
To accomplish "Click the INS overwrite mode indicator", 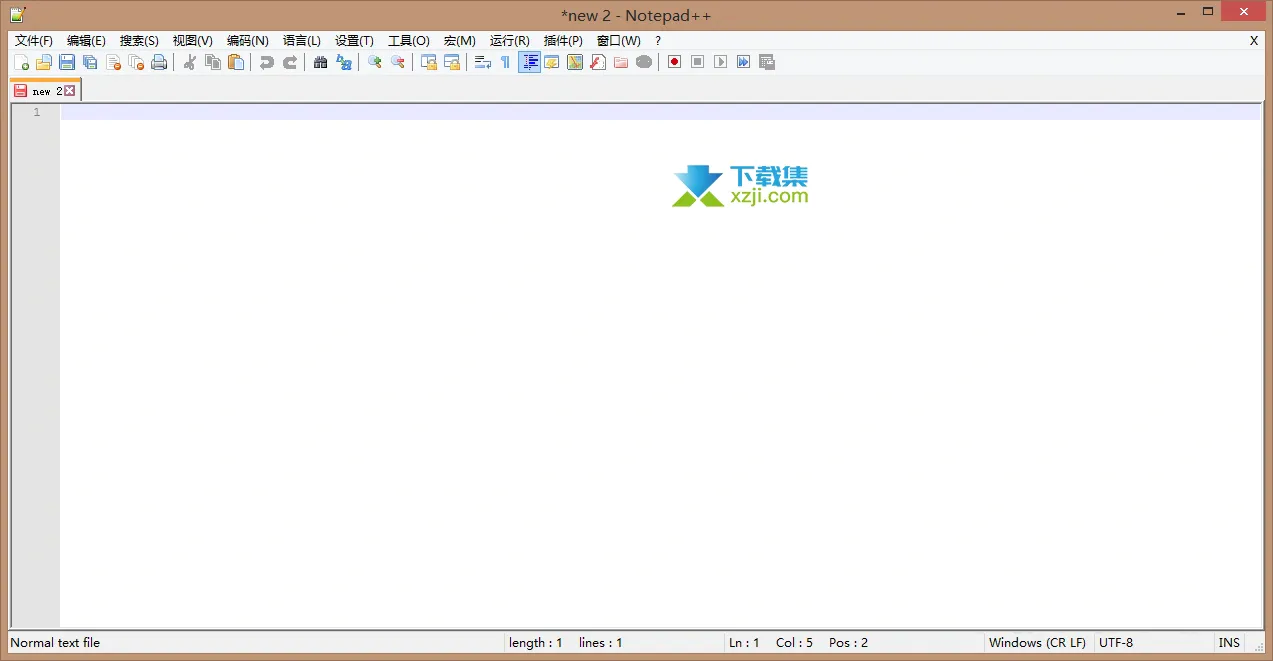I will 1229,642.
